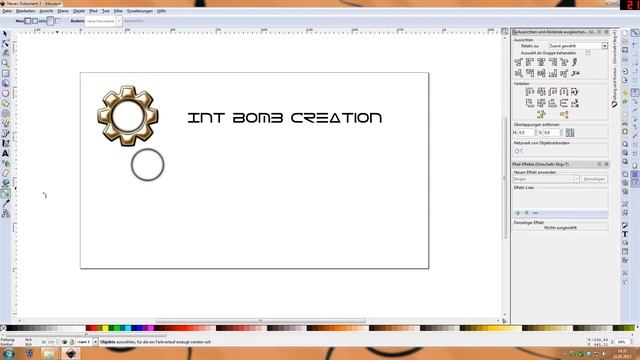Click the first align icon in Ausrichten row
Viewport: 640px width, 360px height.
pyautogui.click(x=518, y=62)
